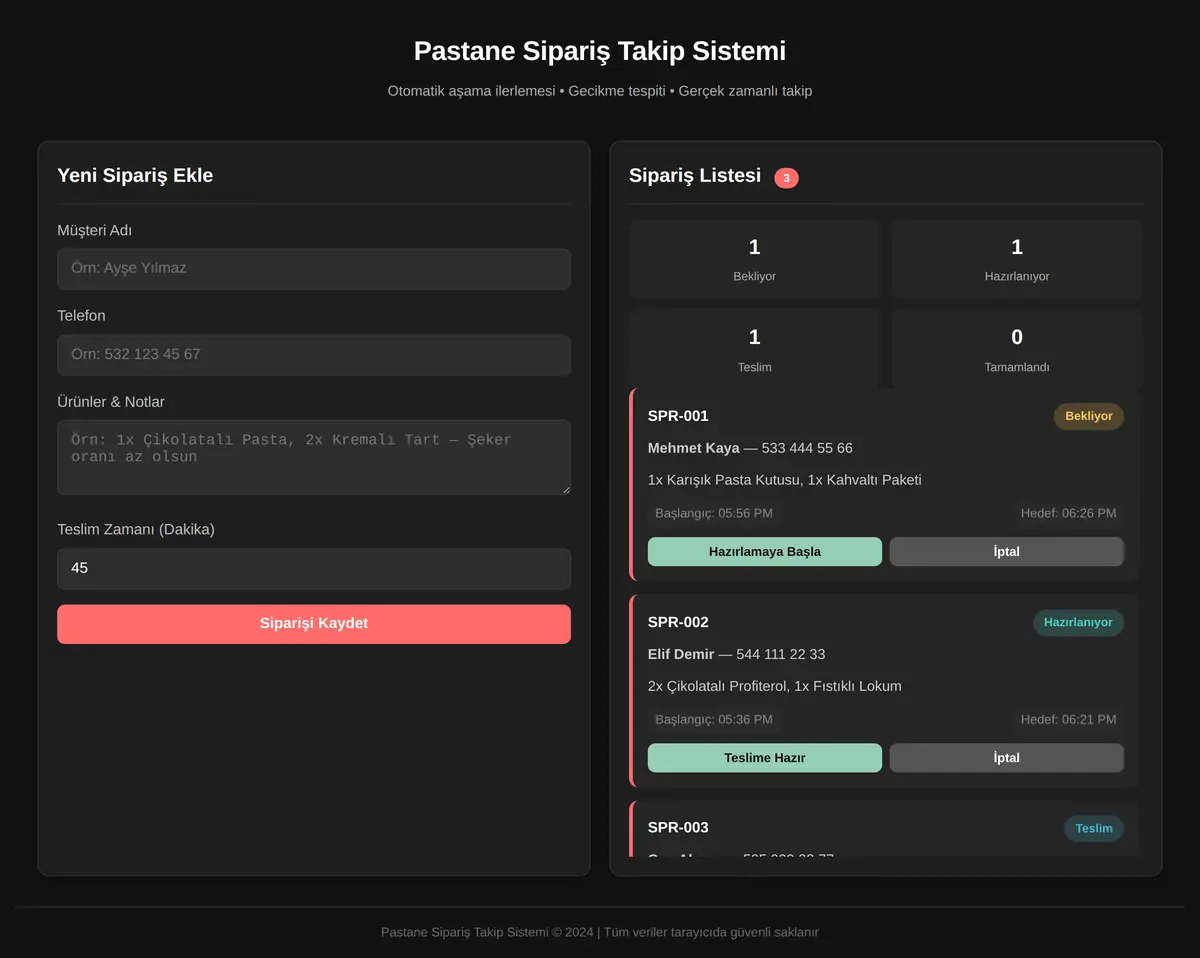Click the Bekliyor count card
Screen dimensions: 1200x958
click(x=755, y=259)
